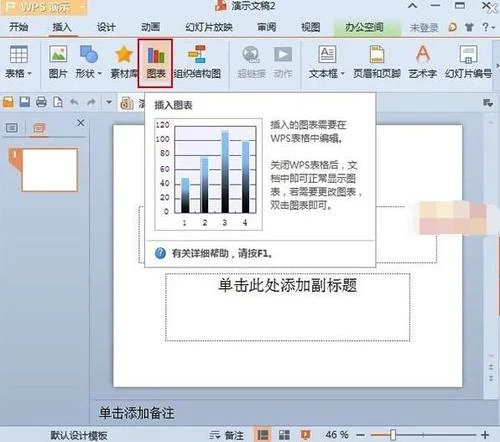
Task: Click the 动作 action icon
Action: 283,55
